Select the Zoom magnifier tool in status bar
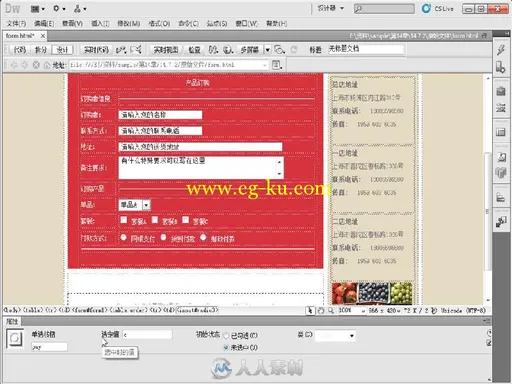The image size is (512, 384). point(331,310)
